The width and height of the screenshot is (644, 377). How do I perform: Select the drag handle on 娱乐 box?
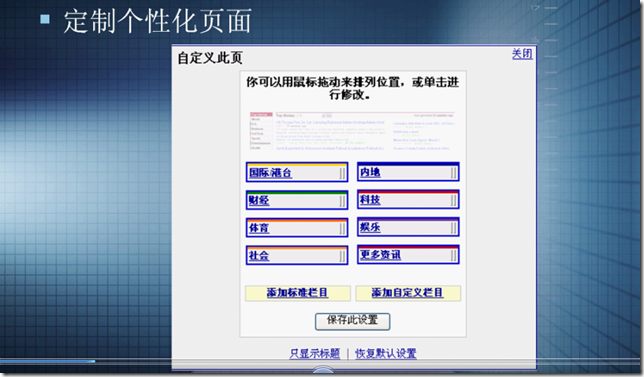tap(453, 228)
